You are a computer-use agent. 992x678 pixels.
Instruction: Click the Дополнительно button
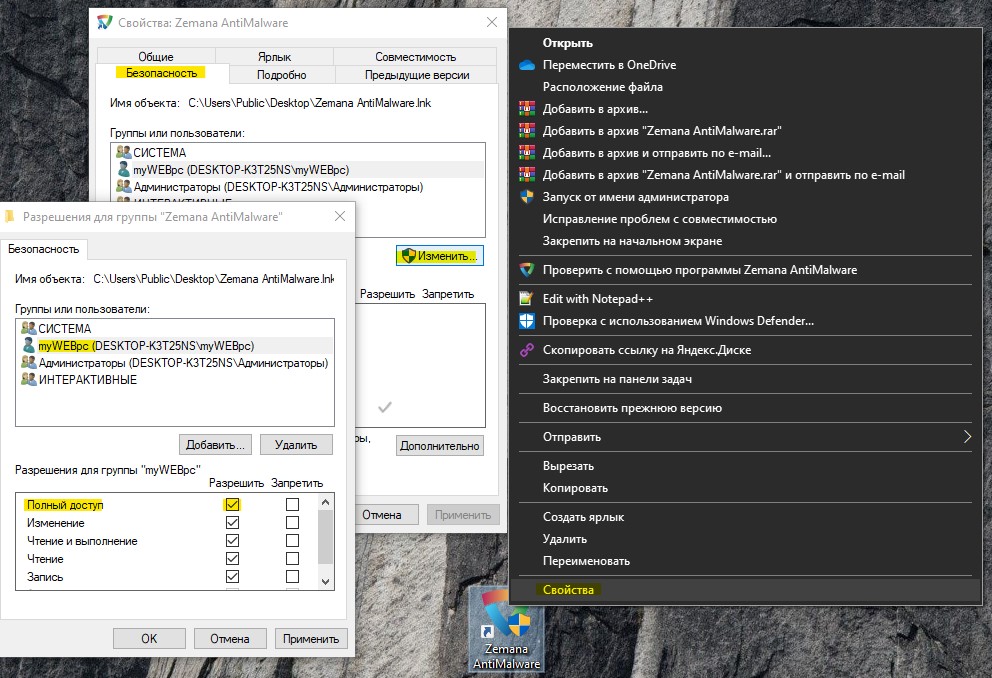[440, 446]
